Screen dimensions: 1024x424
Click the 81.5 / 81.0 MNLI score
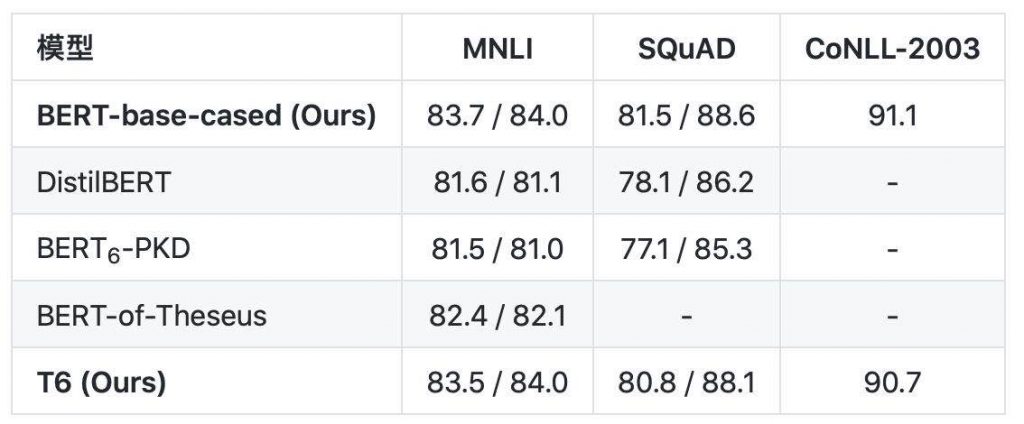(x=497, y=249)
